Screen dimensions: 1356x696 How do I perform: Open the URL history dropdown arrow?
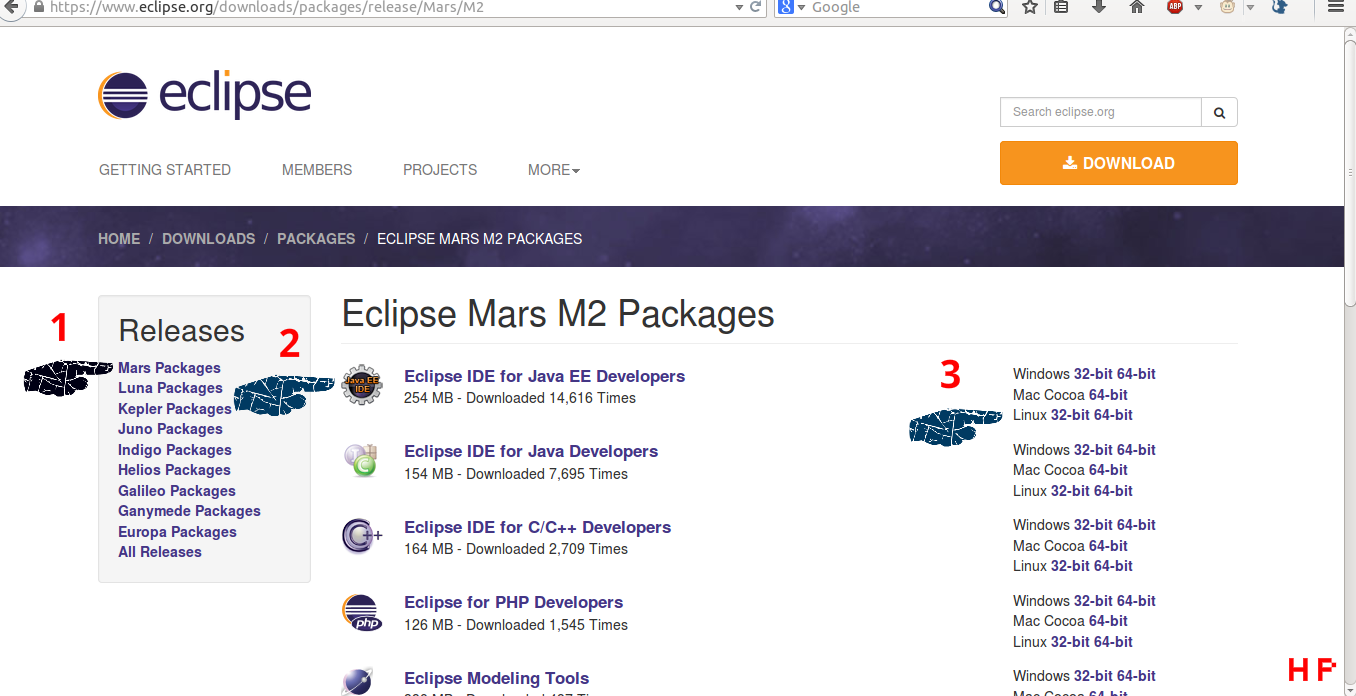point(739,7)
